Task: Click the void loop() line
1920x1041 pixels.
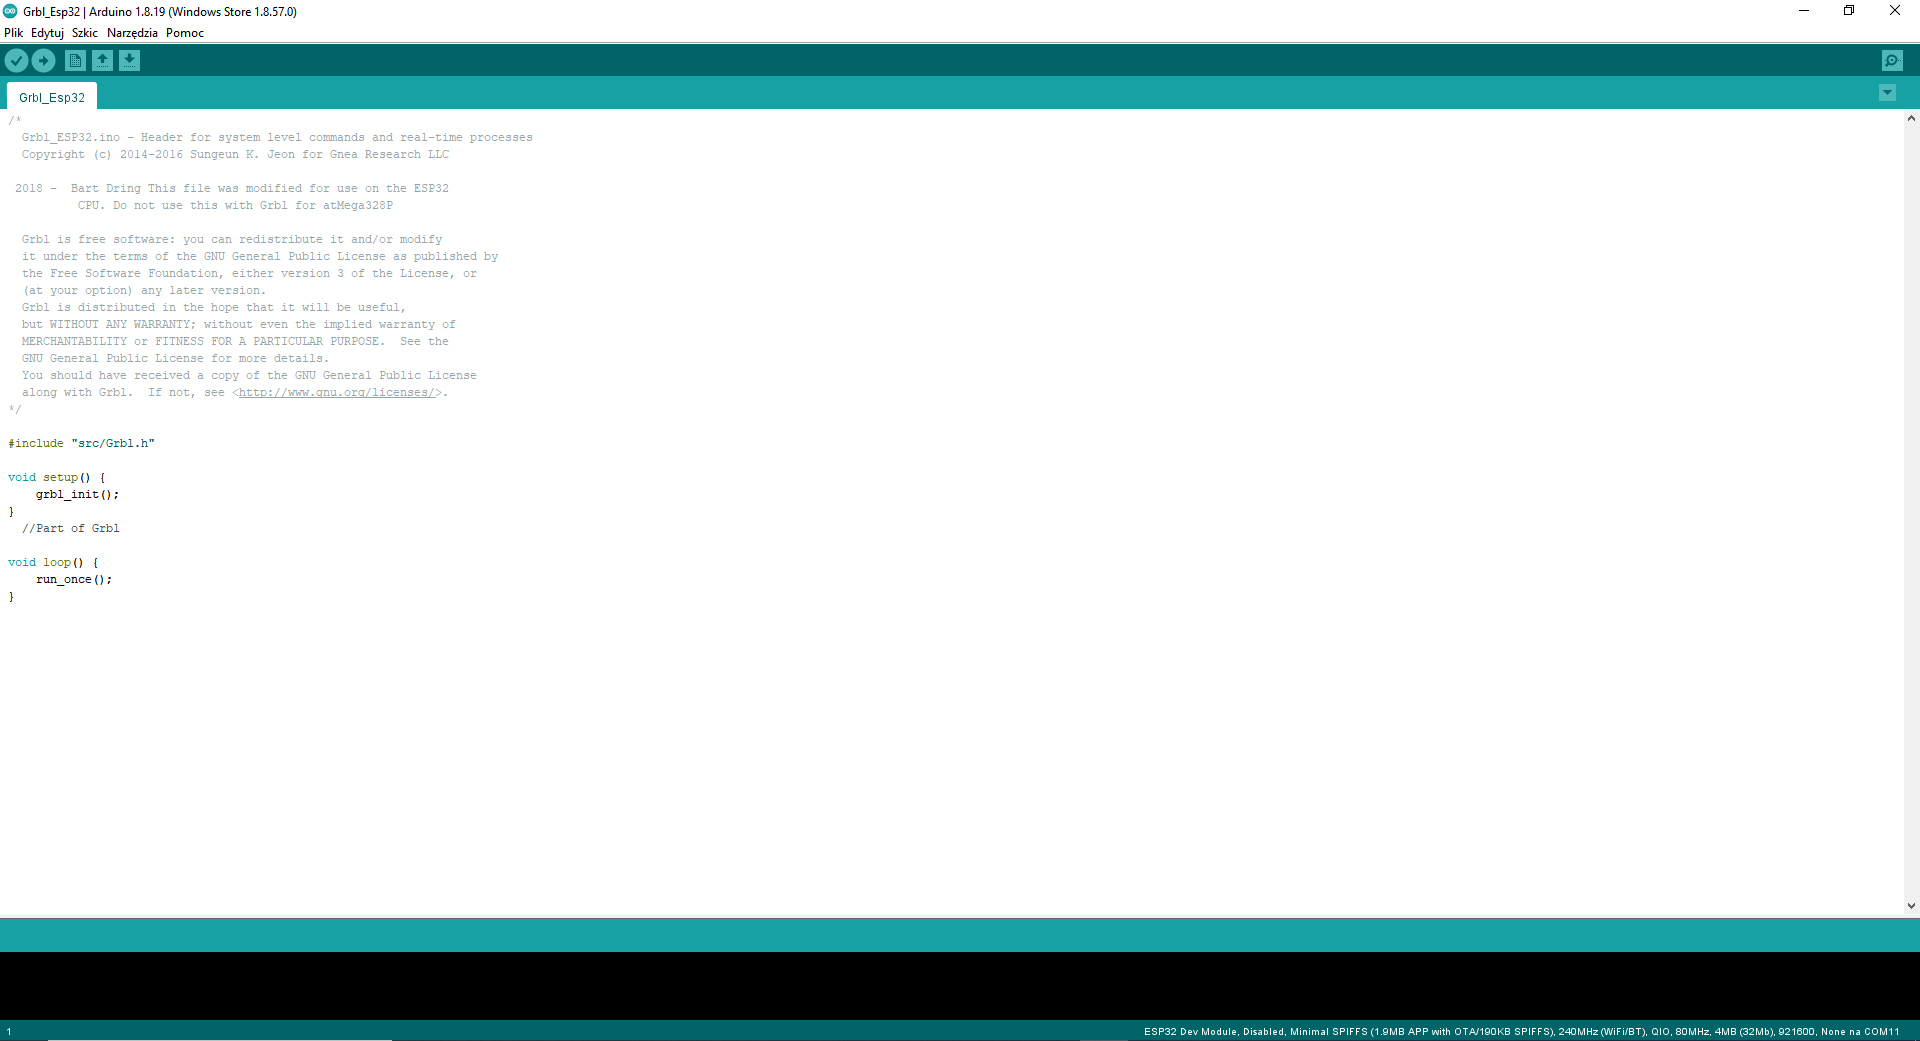Action: [53, 563]
